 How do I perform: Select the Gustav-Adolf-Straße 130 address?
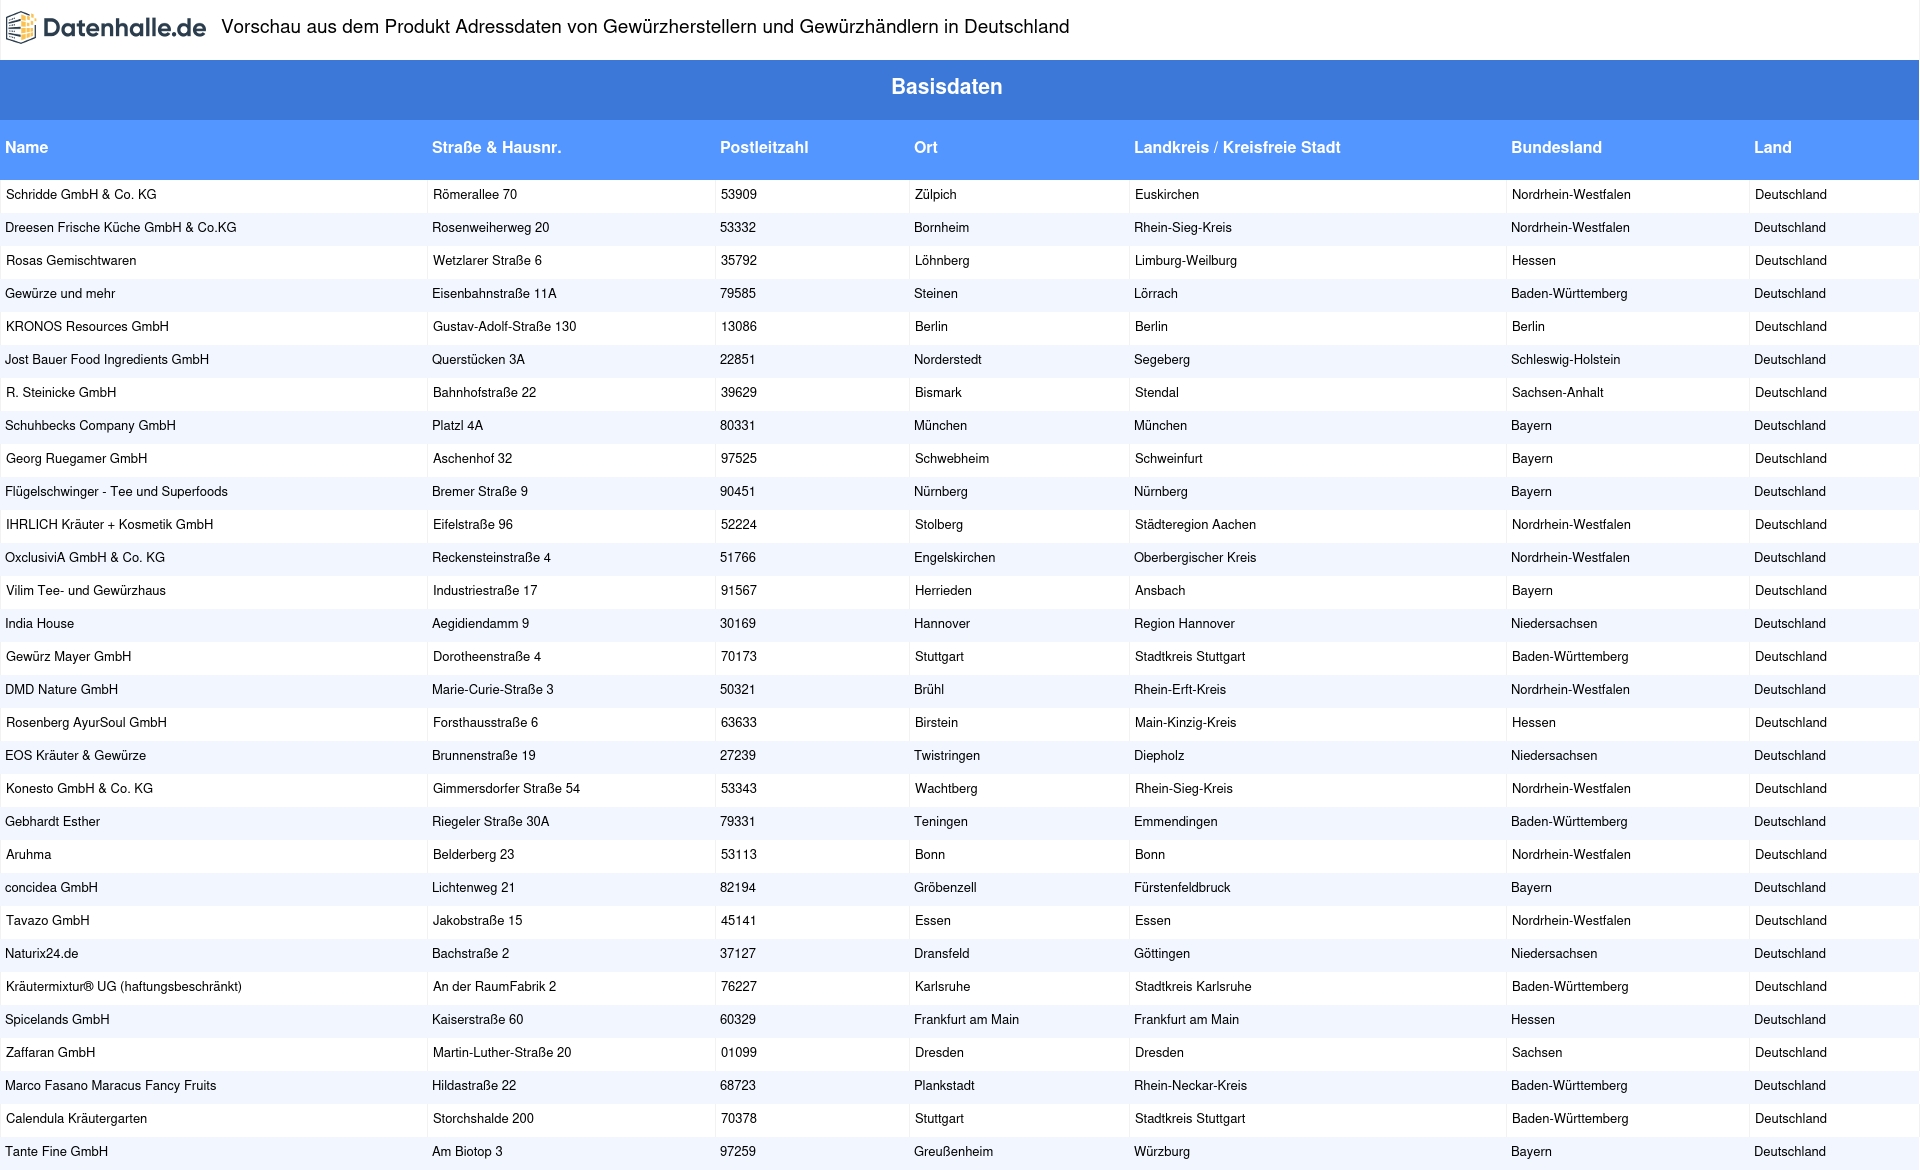point(504,327)
